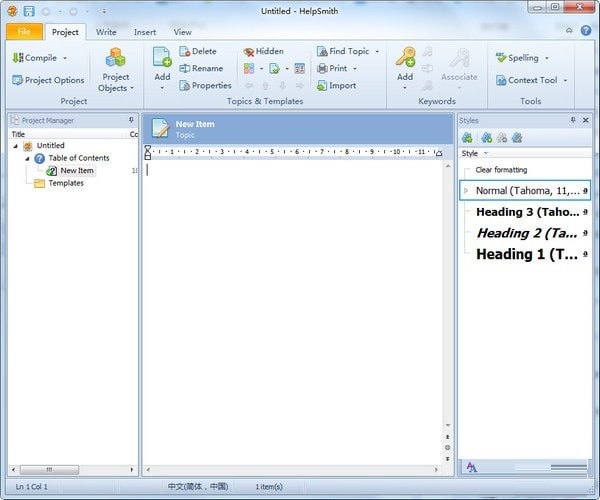The width and height of the screenshot is (600, 500).
Task: Click the Find Topic button
Action: click(x=343, y=51)
